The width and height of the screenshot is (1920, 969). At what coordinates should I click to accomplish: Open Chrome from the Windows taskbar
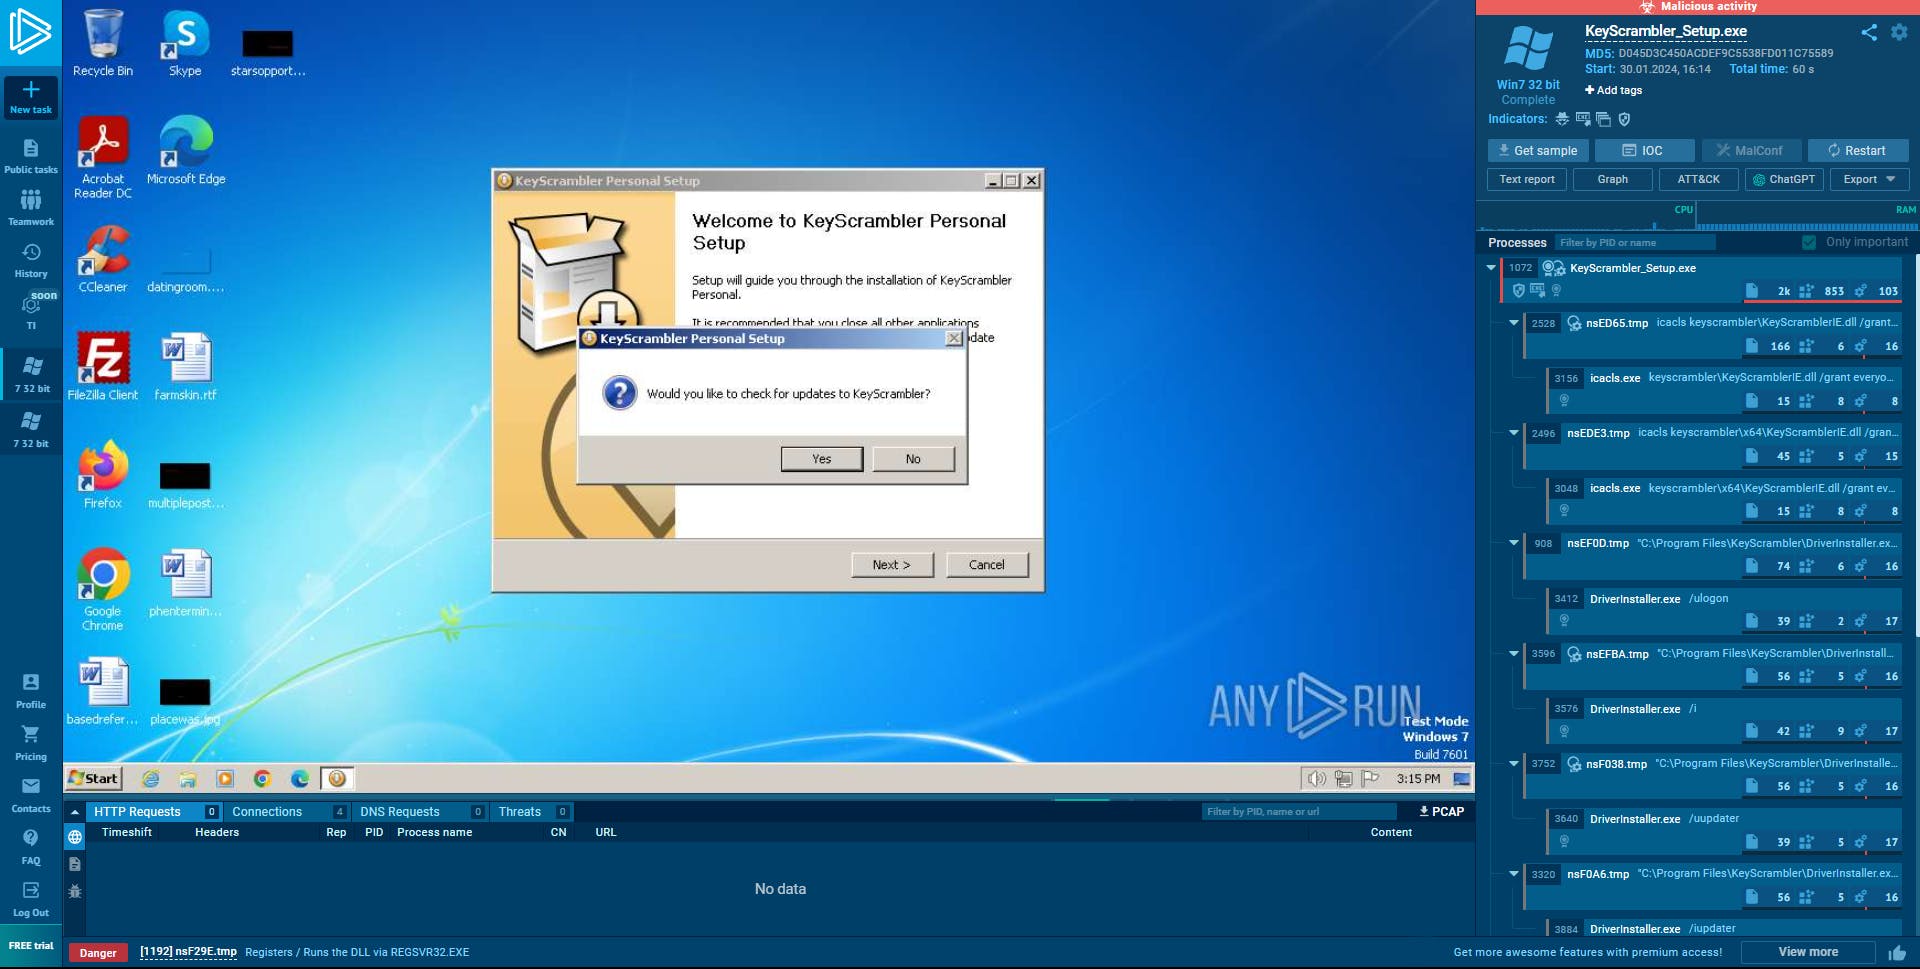(262, 779)
